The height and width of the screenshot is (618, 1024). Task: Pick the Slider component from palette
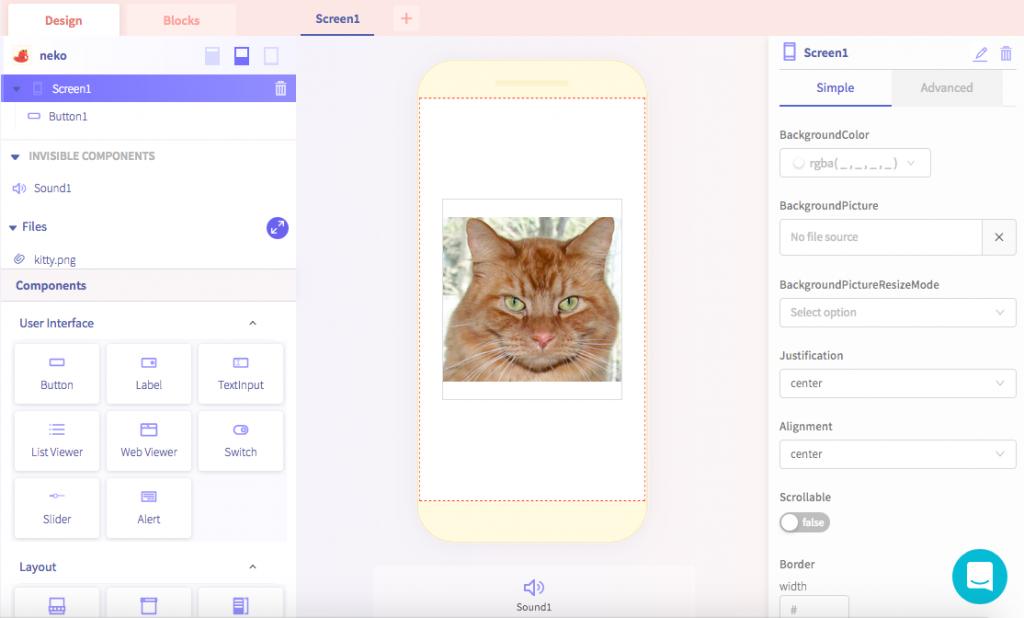[x=57, y=508]
